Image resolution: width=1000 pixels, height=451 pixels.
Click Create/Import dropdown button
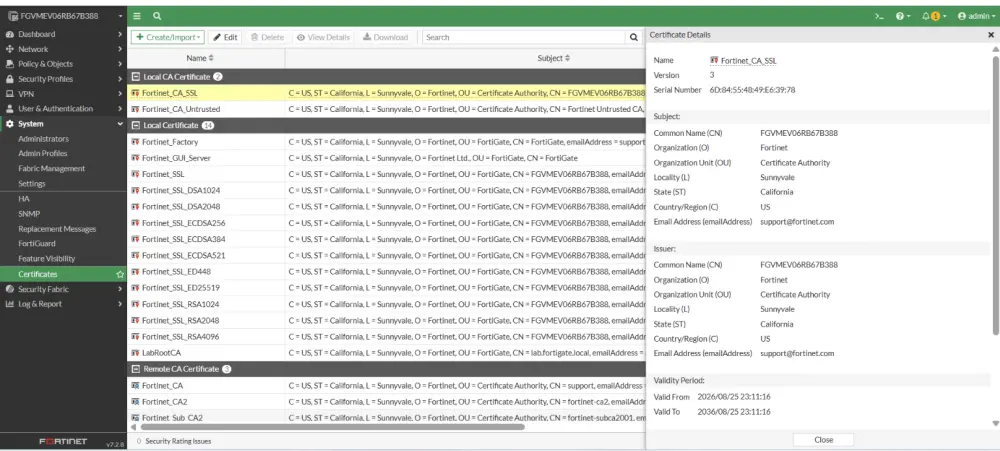pyautogui.click(x=168, y=37)
